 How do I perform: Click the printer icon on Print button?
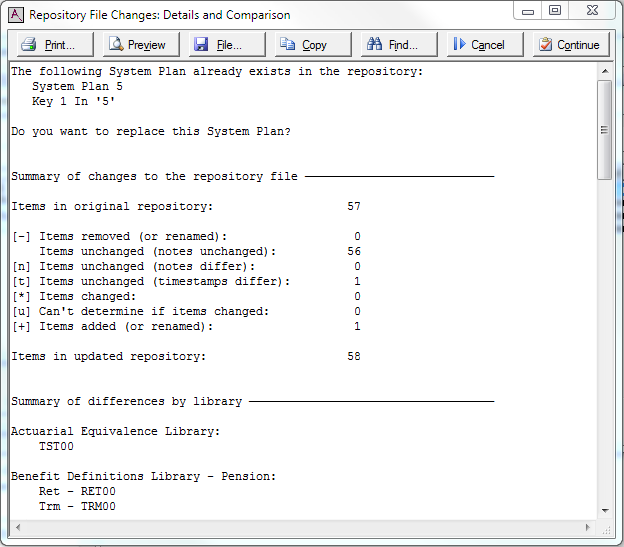click(x=29, y=45)
